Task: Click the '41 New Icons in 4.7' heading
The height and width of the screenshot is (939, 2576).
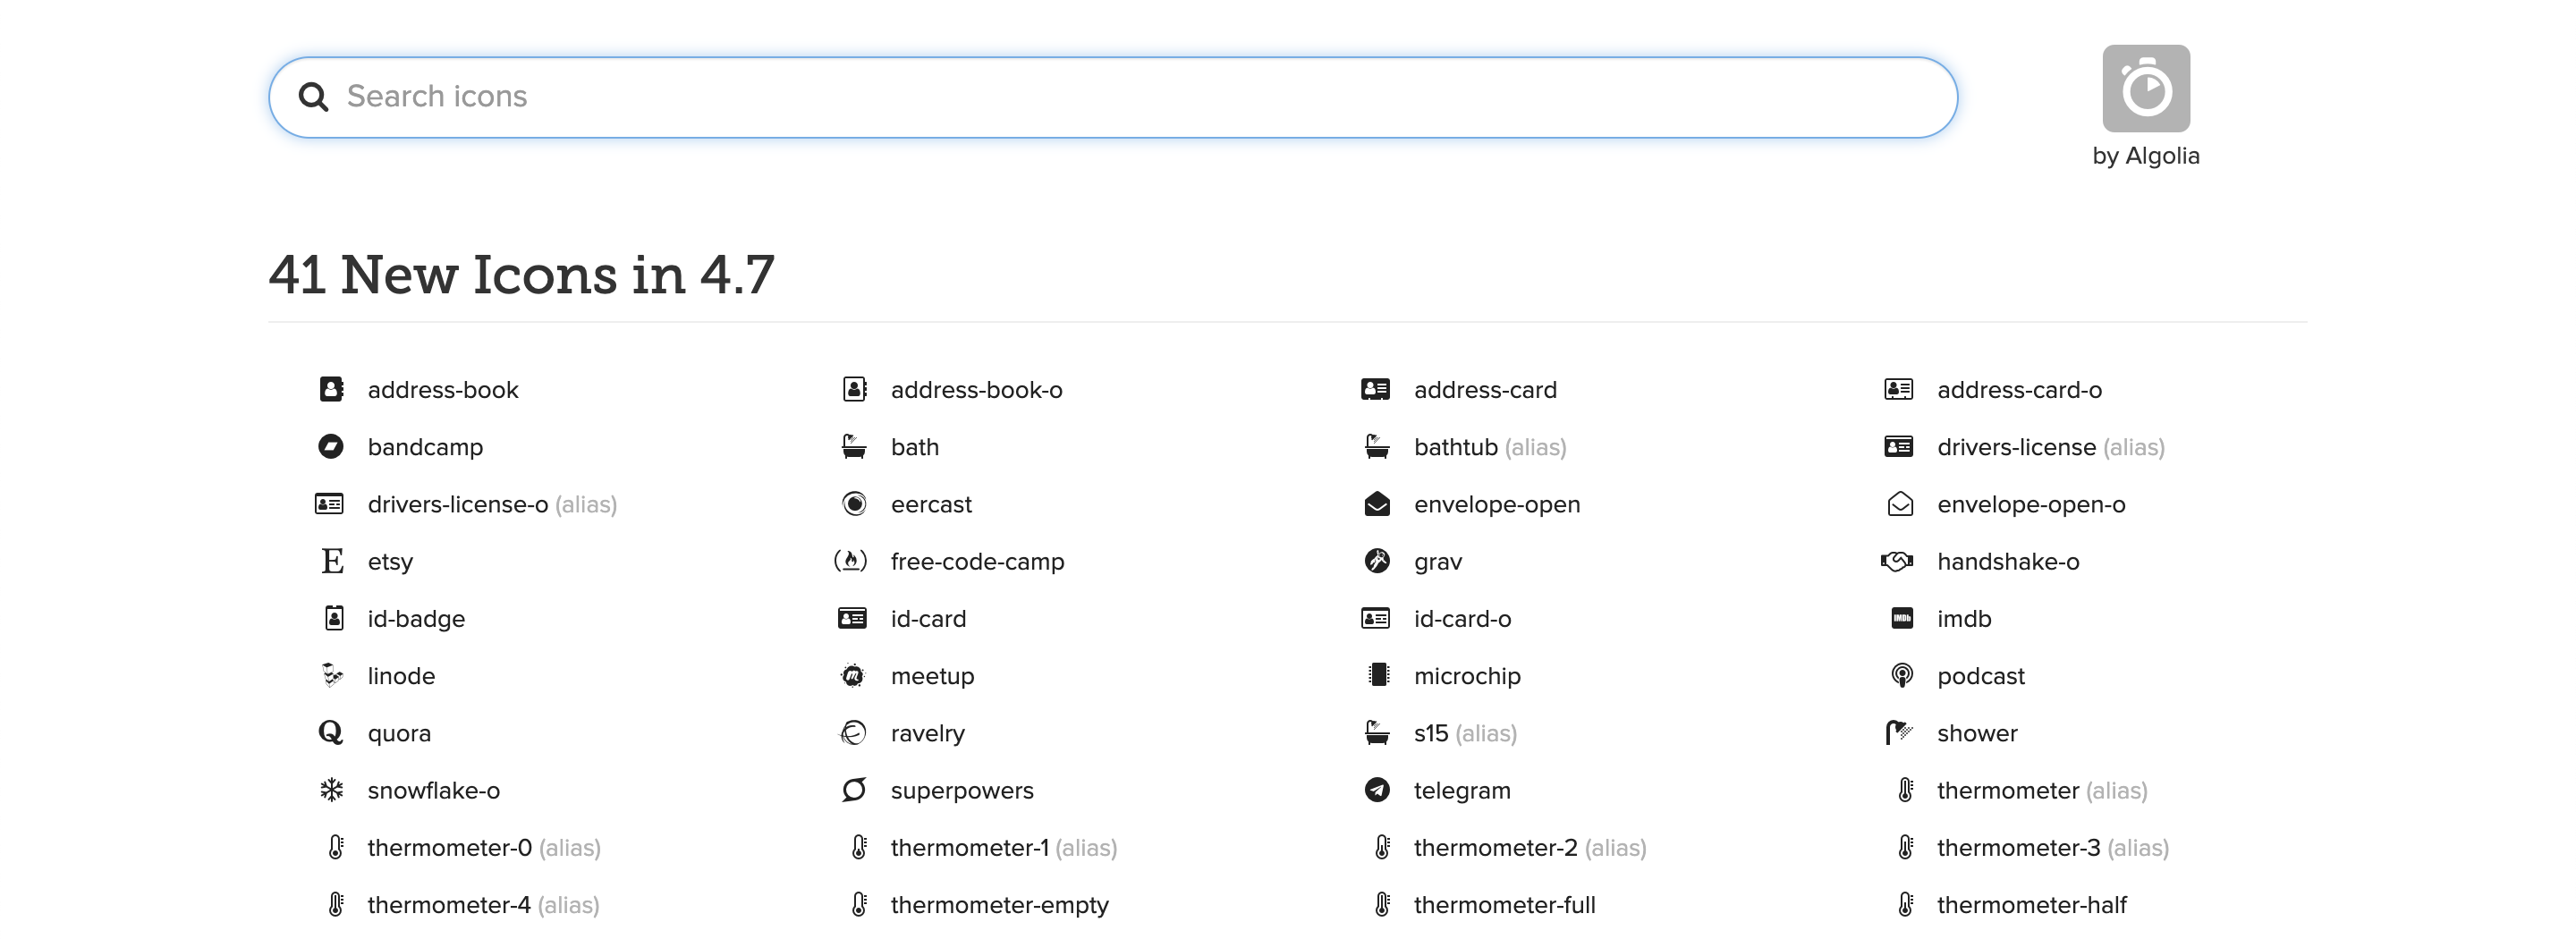Action: point(521,274)
